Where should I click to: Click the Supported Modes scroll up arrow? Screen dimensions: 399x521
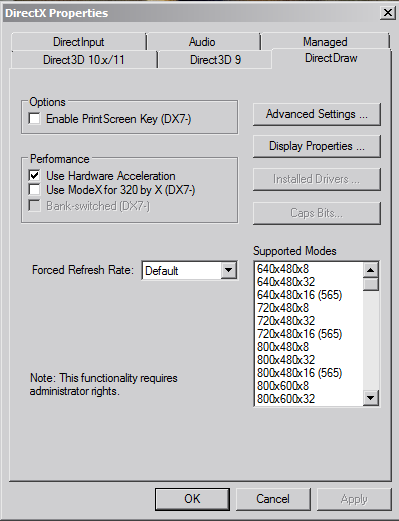pos(371,270)
